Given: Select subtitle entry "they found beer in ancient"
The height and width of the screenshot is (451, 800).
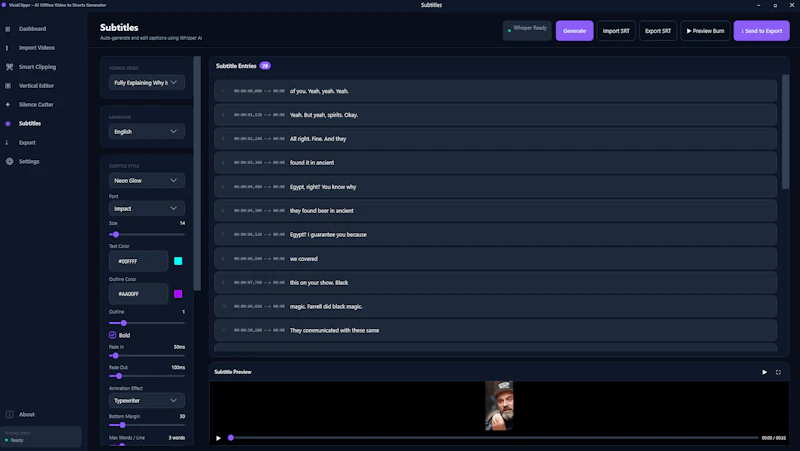Looking at the screenshot, I should [x=495, y=211].
